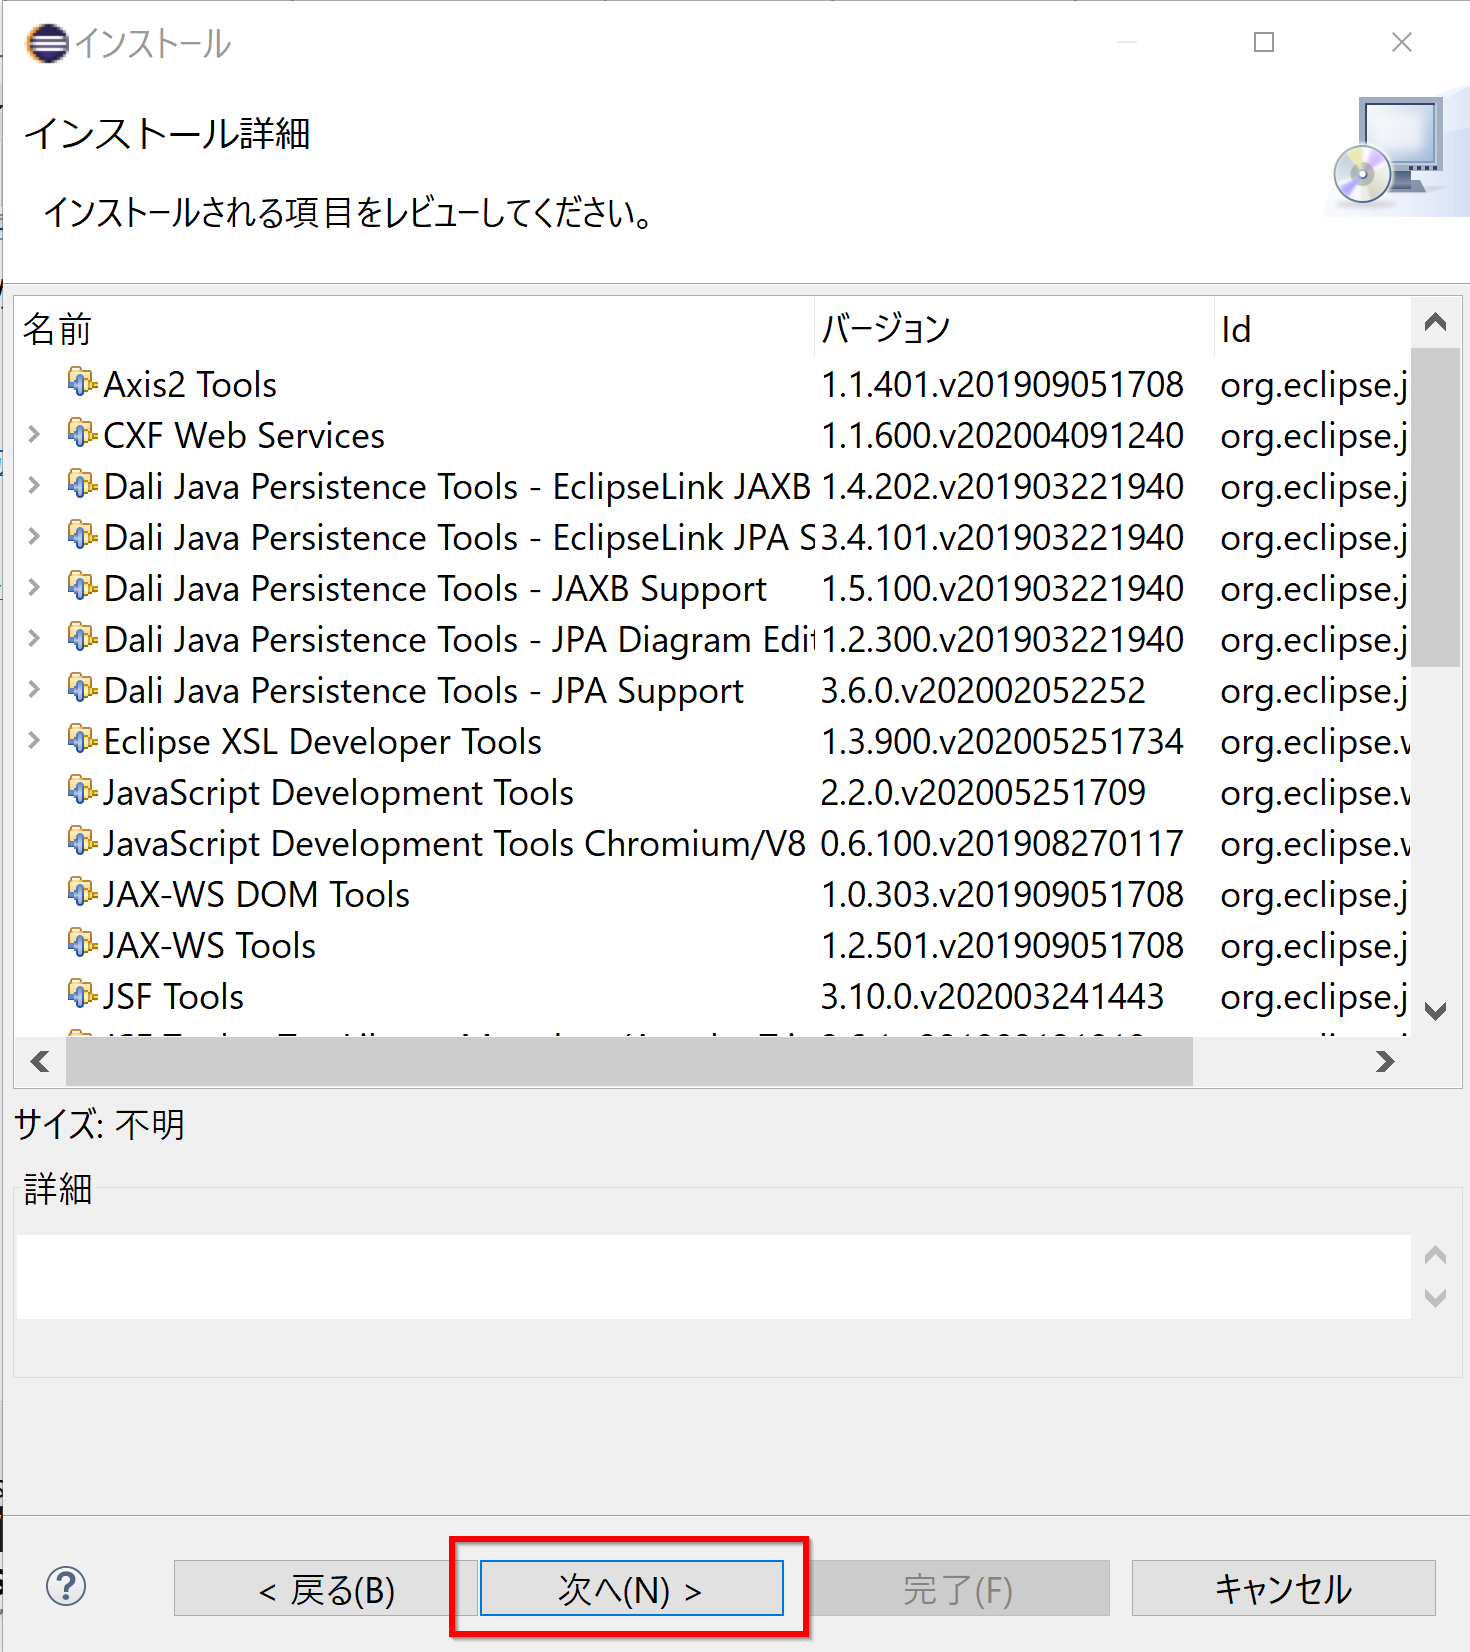Viewport: 1470px width, 1652px height.
Task: Click version 1.1.600.v202004091240
Action: [1002, 436]
